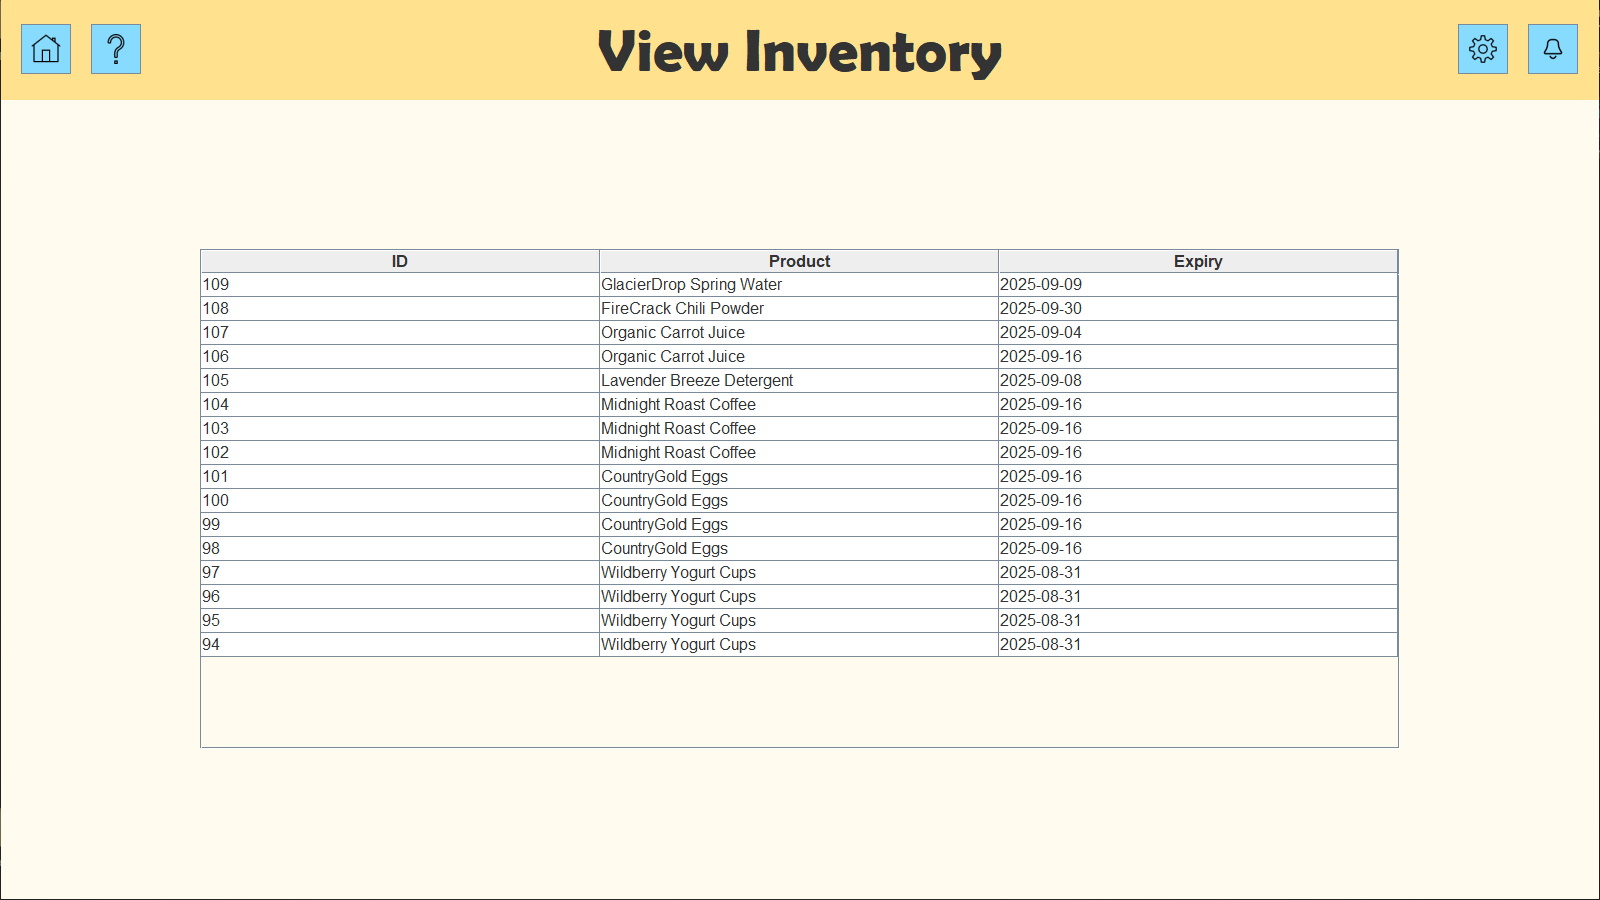Select ID cell 108
The height and width of the screenshot is (900, 1600).
click(x=400, y=309)
